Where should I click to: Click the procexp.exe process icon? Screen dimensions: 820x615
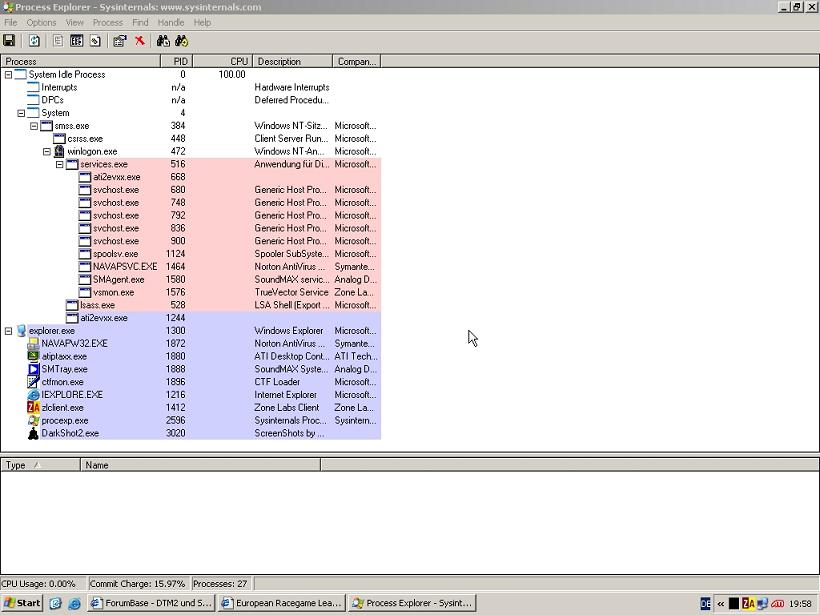coord(33,420)
